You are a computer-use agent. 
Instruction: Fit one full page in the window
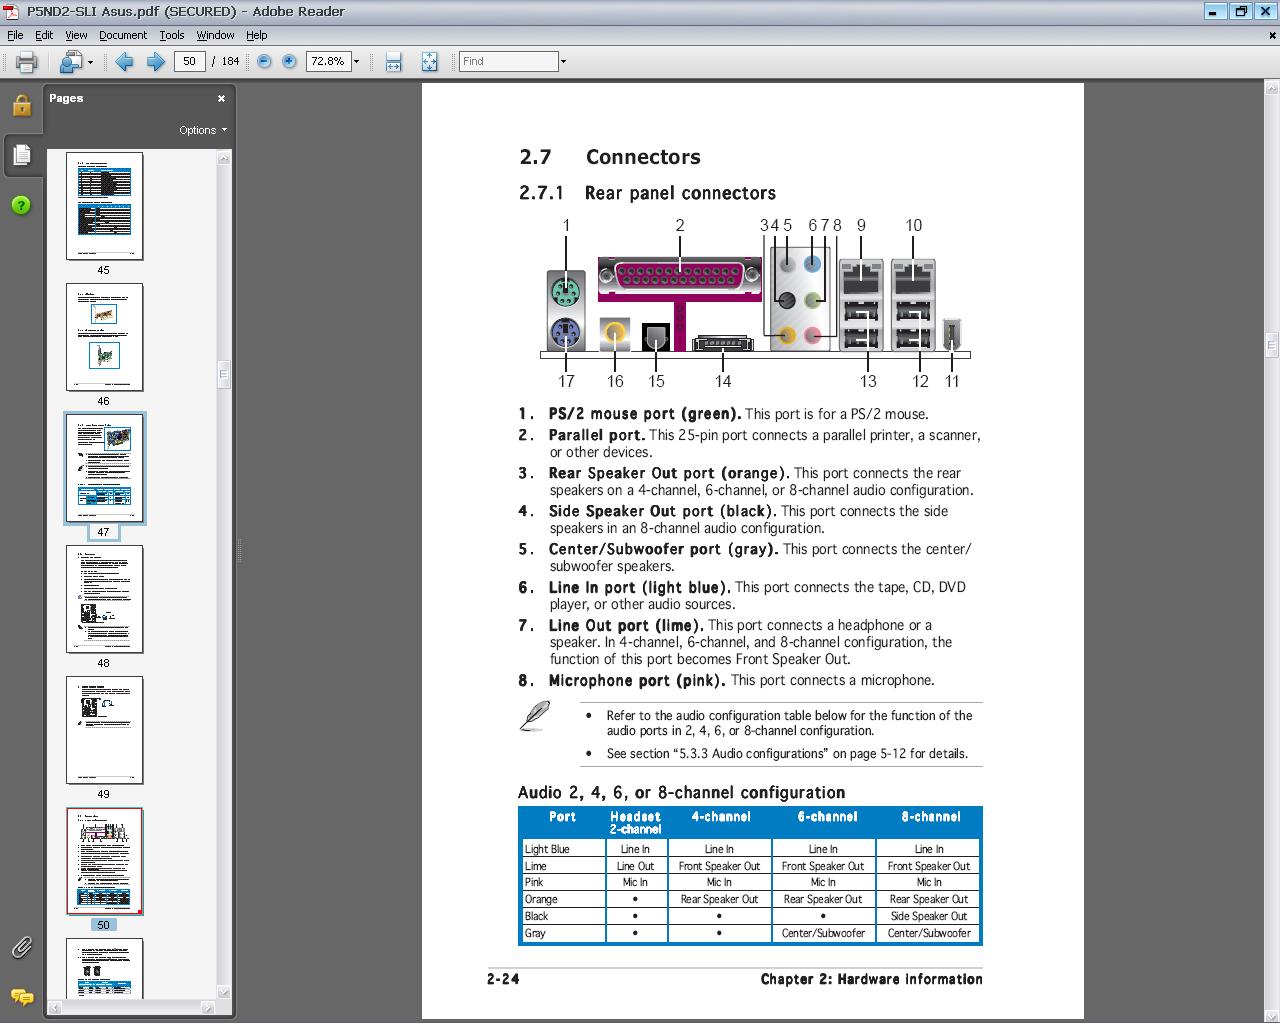tap(429, 62)
